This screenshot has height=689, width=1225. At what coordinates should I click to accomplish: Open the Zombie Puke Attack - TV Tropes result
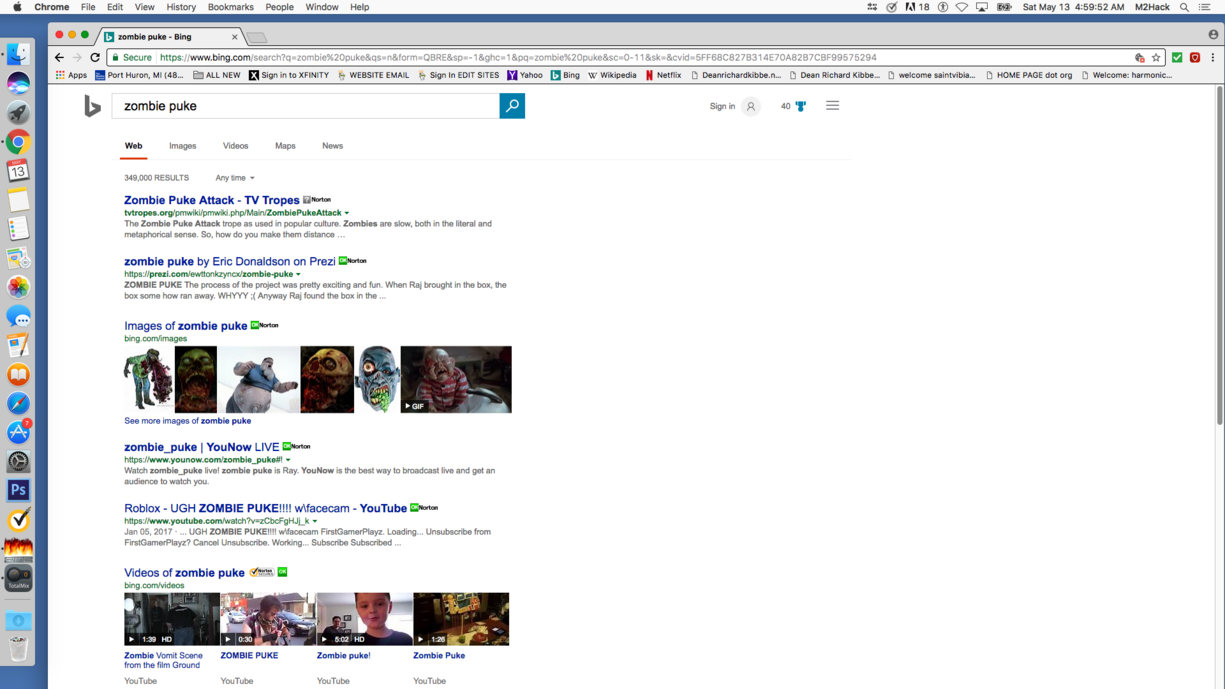pos(212,200)
